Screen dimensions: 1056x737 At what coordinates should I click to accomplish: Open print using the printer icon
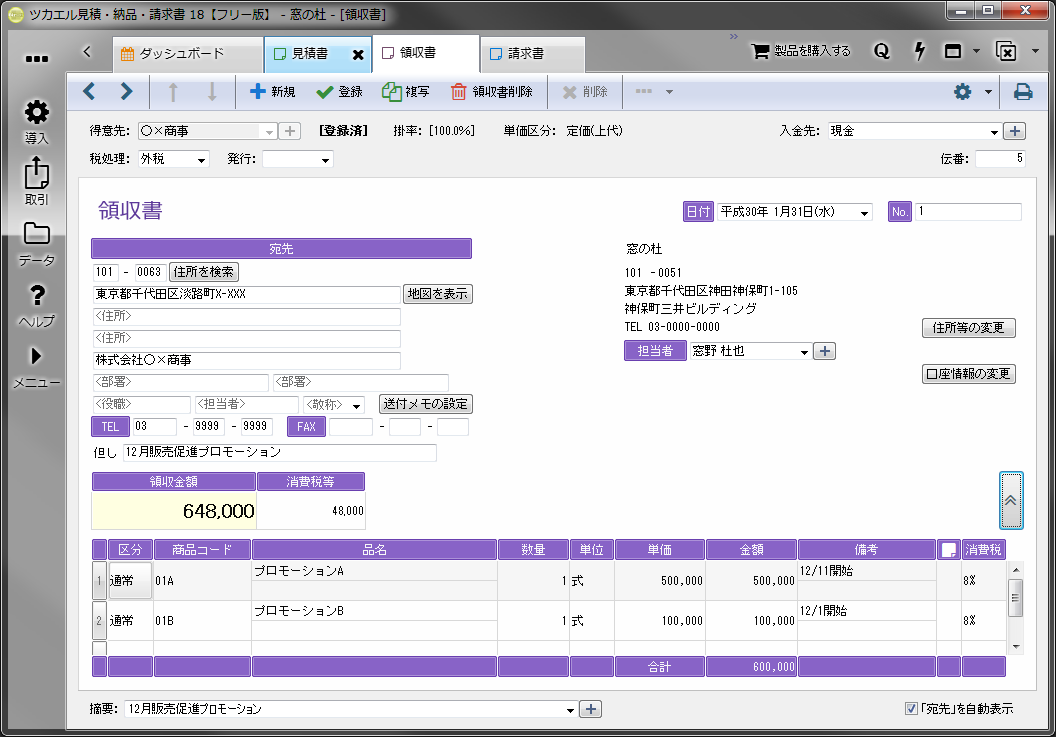coord(1022,91)
